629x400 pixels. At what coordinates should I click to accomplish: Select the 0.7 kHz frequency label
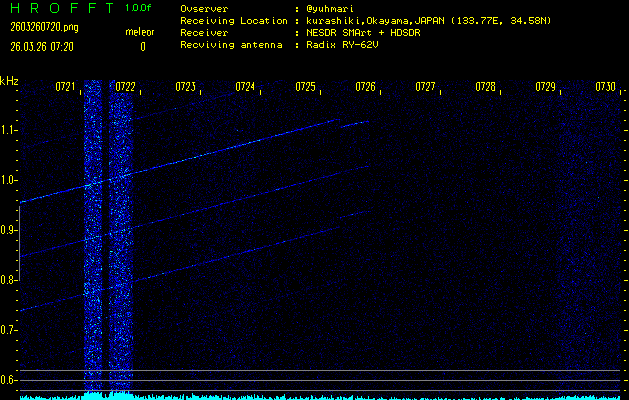click(x=9, y=329)
